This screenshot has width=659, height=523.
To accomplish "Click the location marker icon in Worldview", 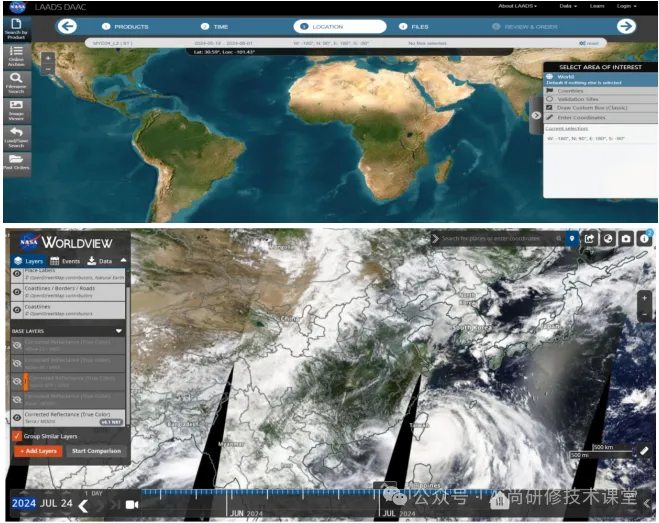I will point(572,238).
